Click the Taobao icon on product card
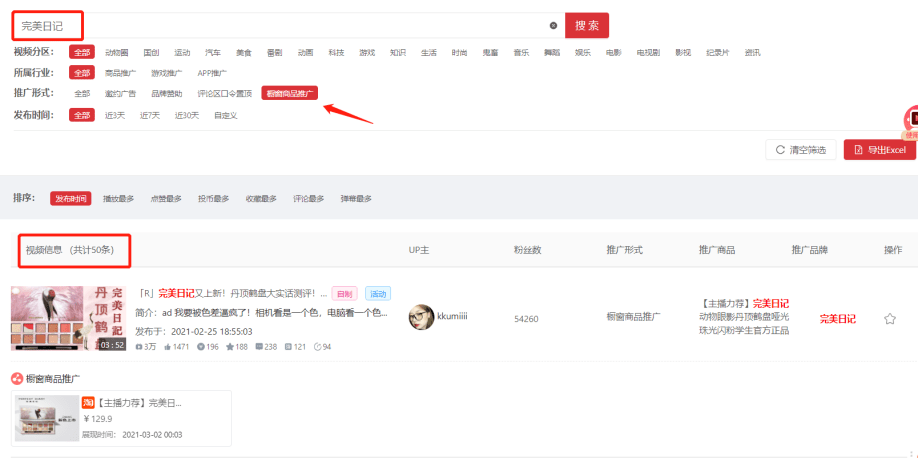Image resolution: width=918 pixels, height=458 pixels. [88, 402]
